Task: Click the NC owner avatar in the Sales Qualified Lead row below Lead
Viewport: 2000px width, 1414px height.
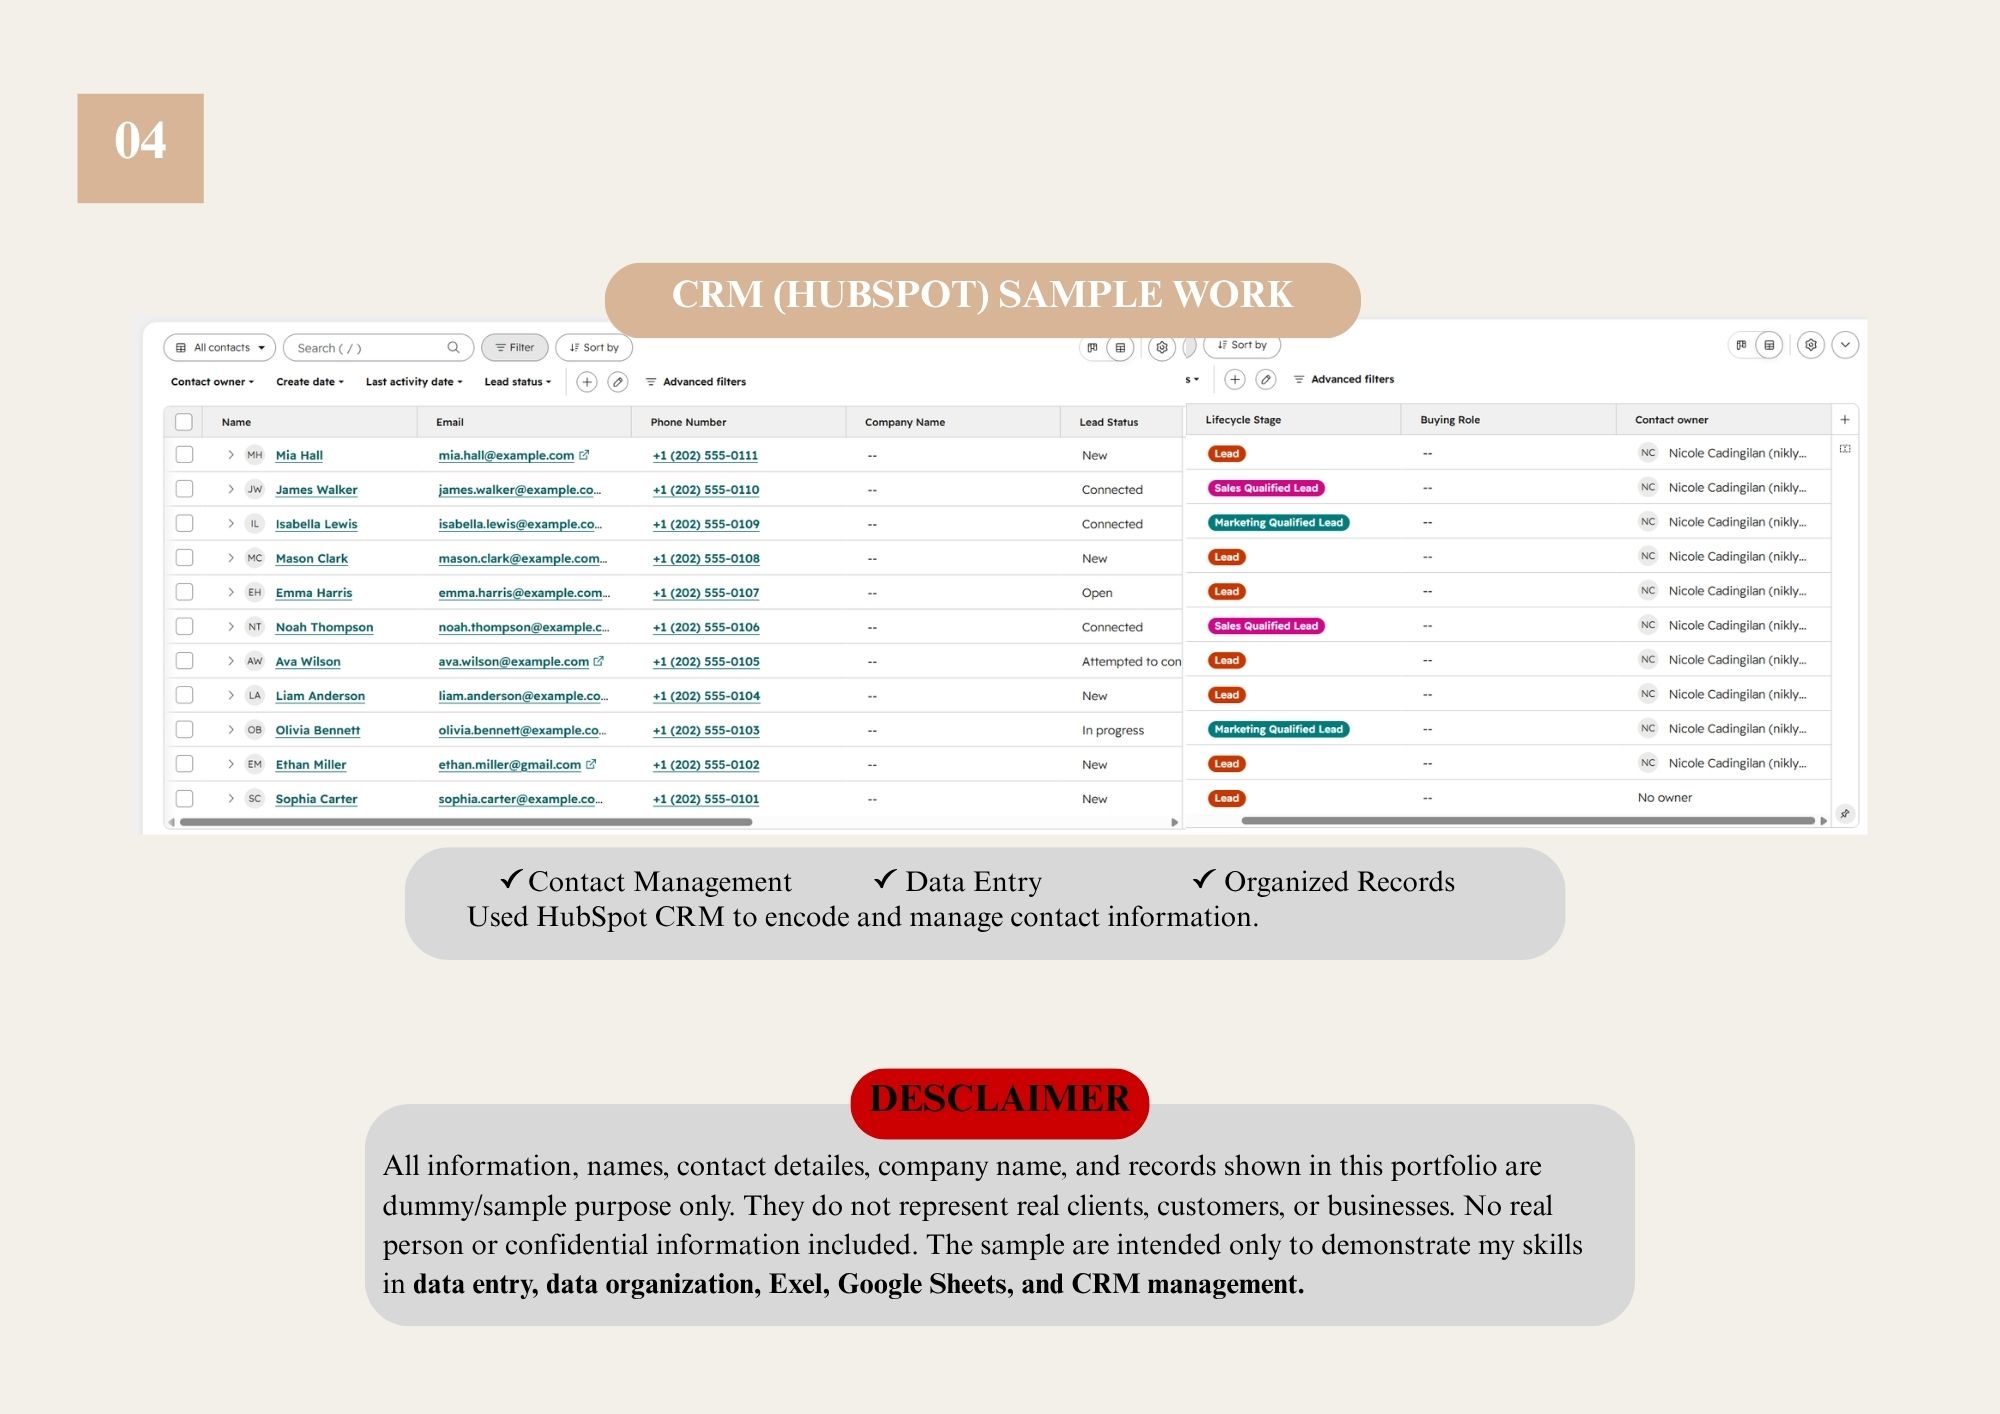Action: 1648,487
